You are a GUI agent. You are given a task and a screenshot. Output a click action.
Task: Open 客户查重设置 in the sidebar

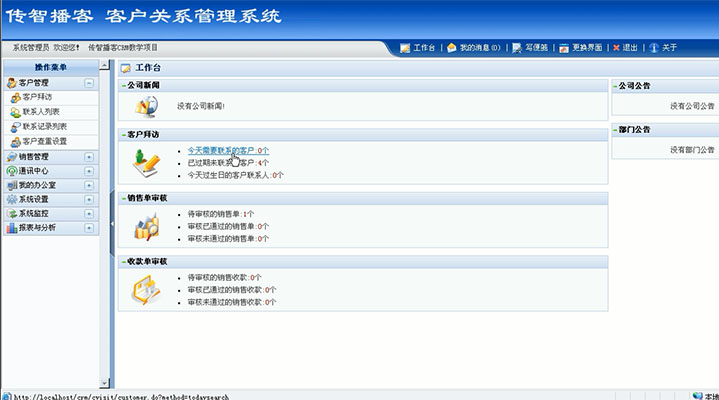[44, 141]
